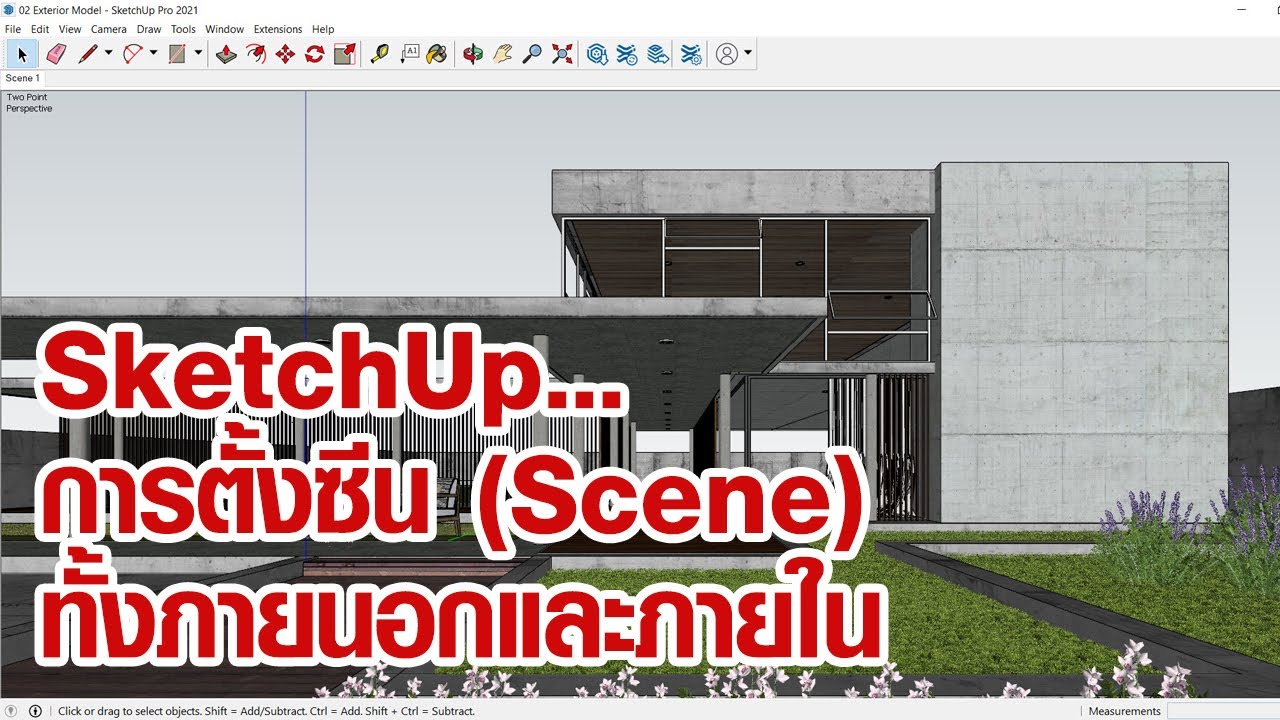
Task: Open the Extension Warehouse icon
Action: tap(627, 54)
